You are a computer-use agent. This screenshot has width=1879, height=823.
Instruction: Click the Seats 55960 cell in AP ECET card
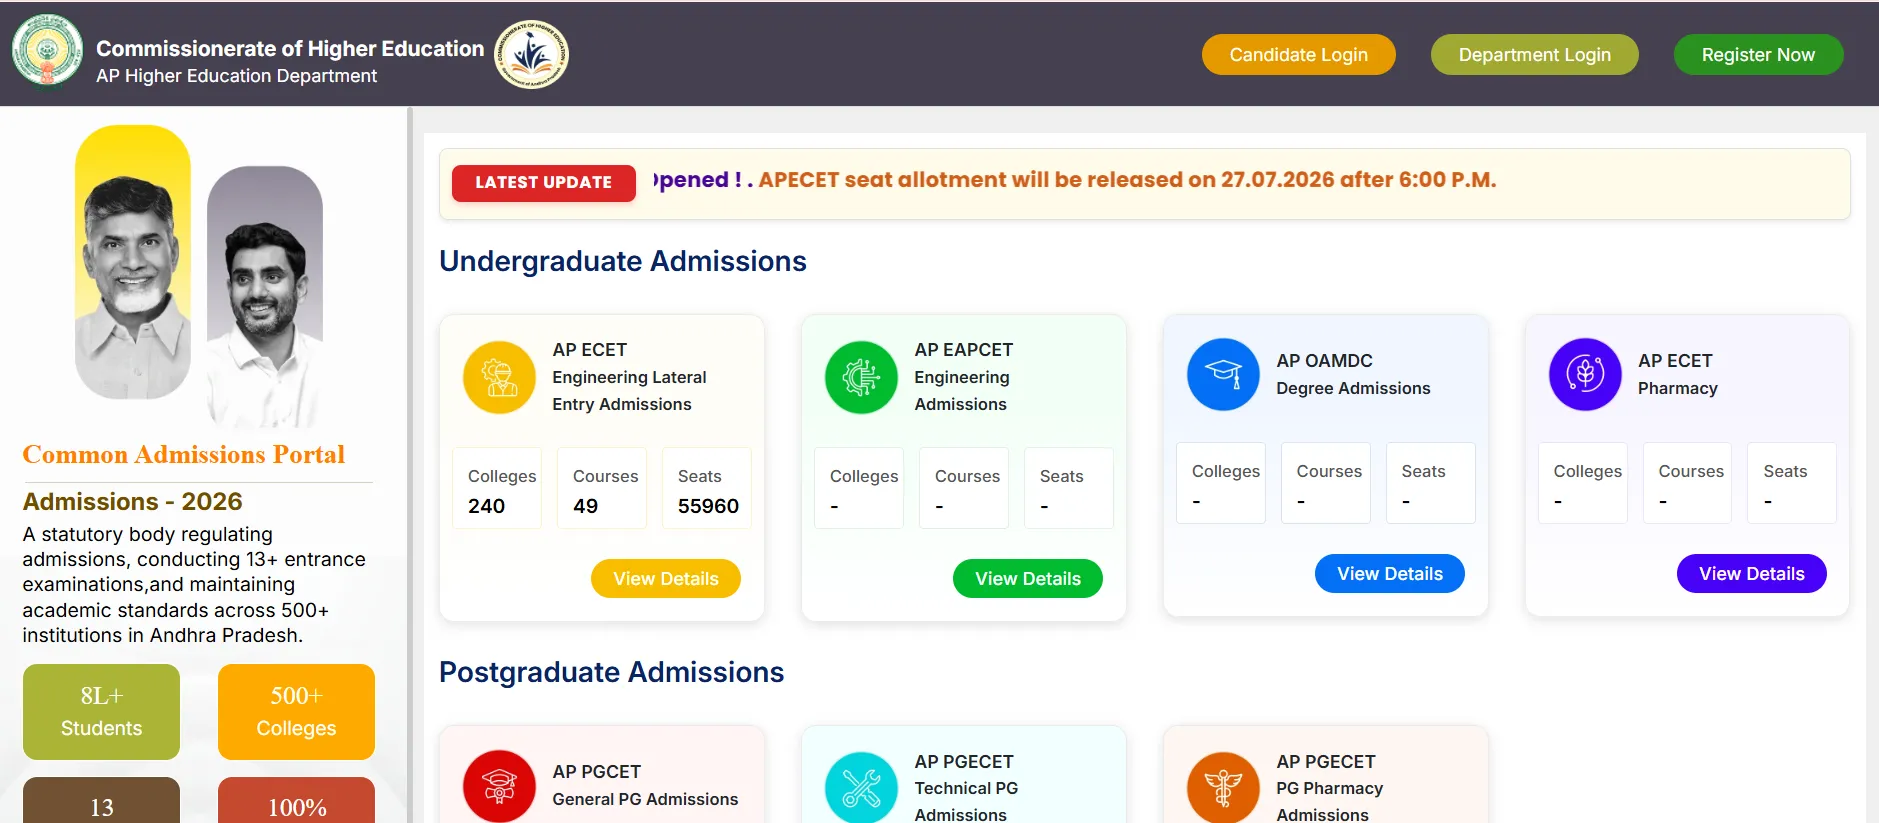click(x=707, y=488)
